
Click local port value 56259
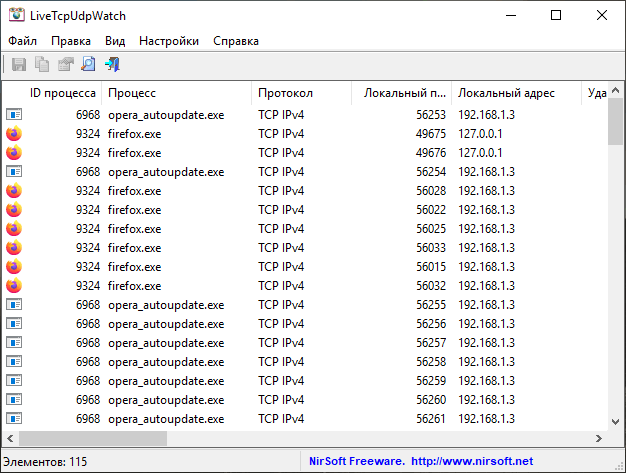tap(431, 380)
